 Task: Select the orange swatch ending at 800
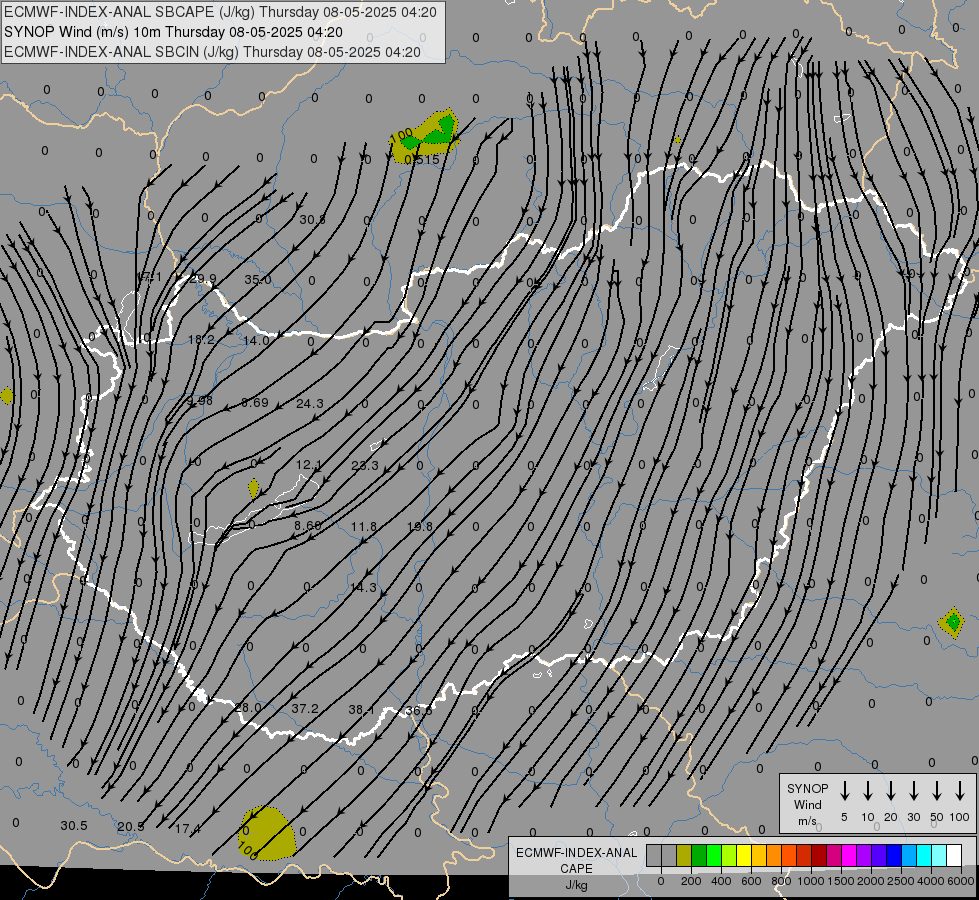[774, 855]
